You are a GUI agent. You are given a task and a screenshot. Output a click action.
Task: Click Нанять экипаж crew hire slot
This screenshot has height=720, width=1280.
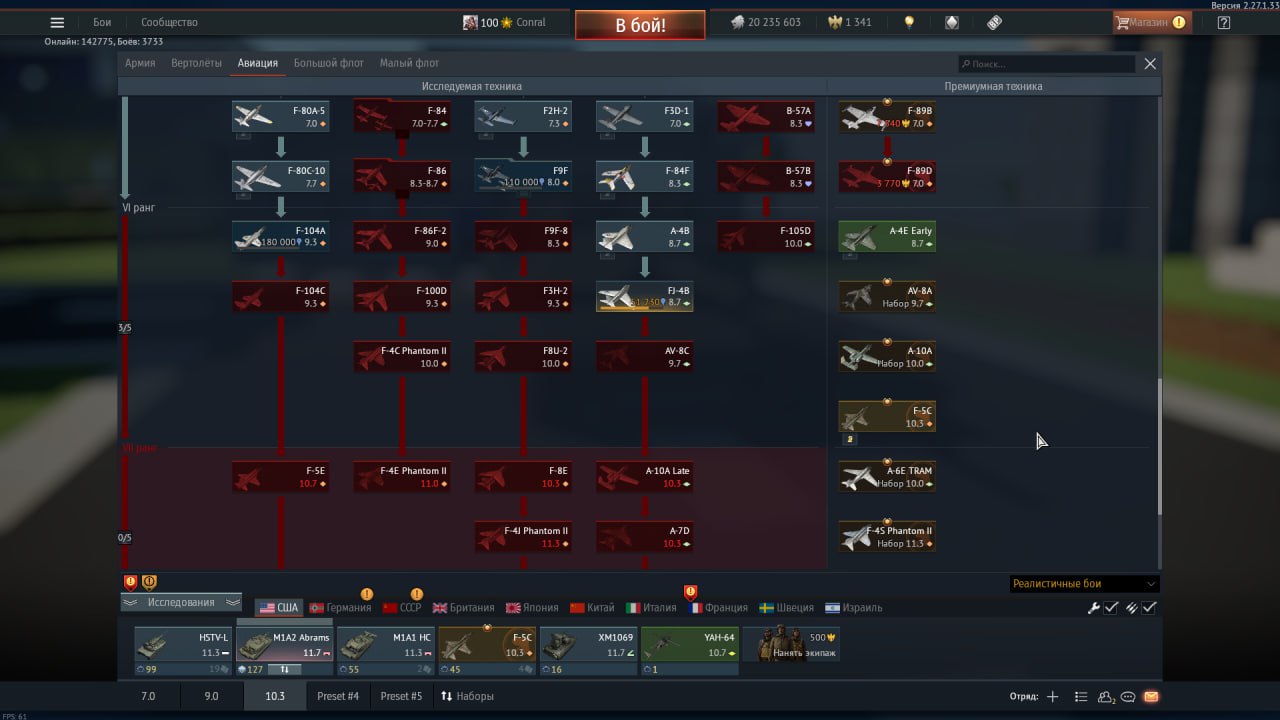click(791, 645)
